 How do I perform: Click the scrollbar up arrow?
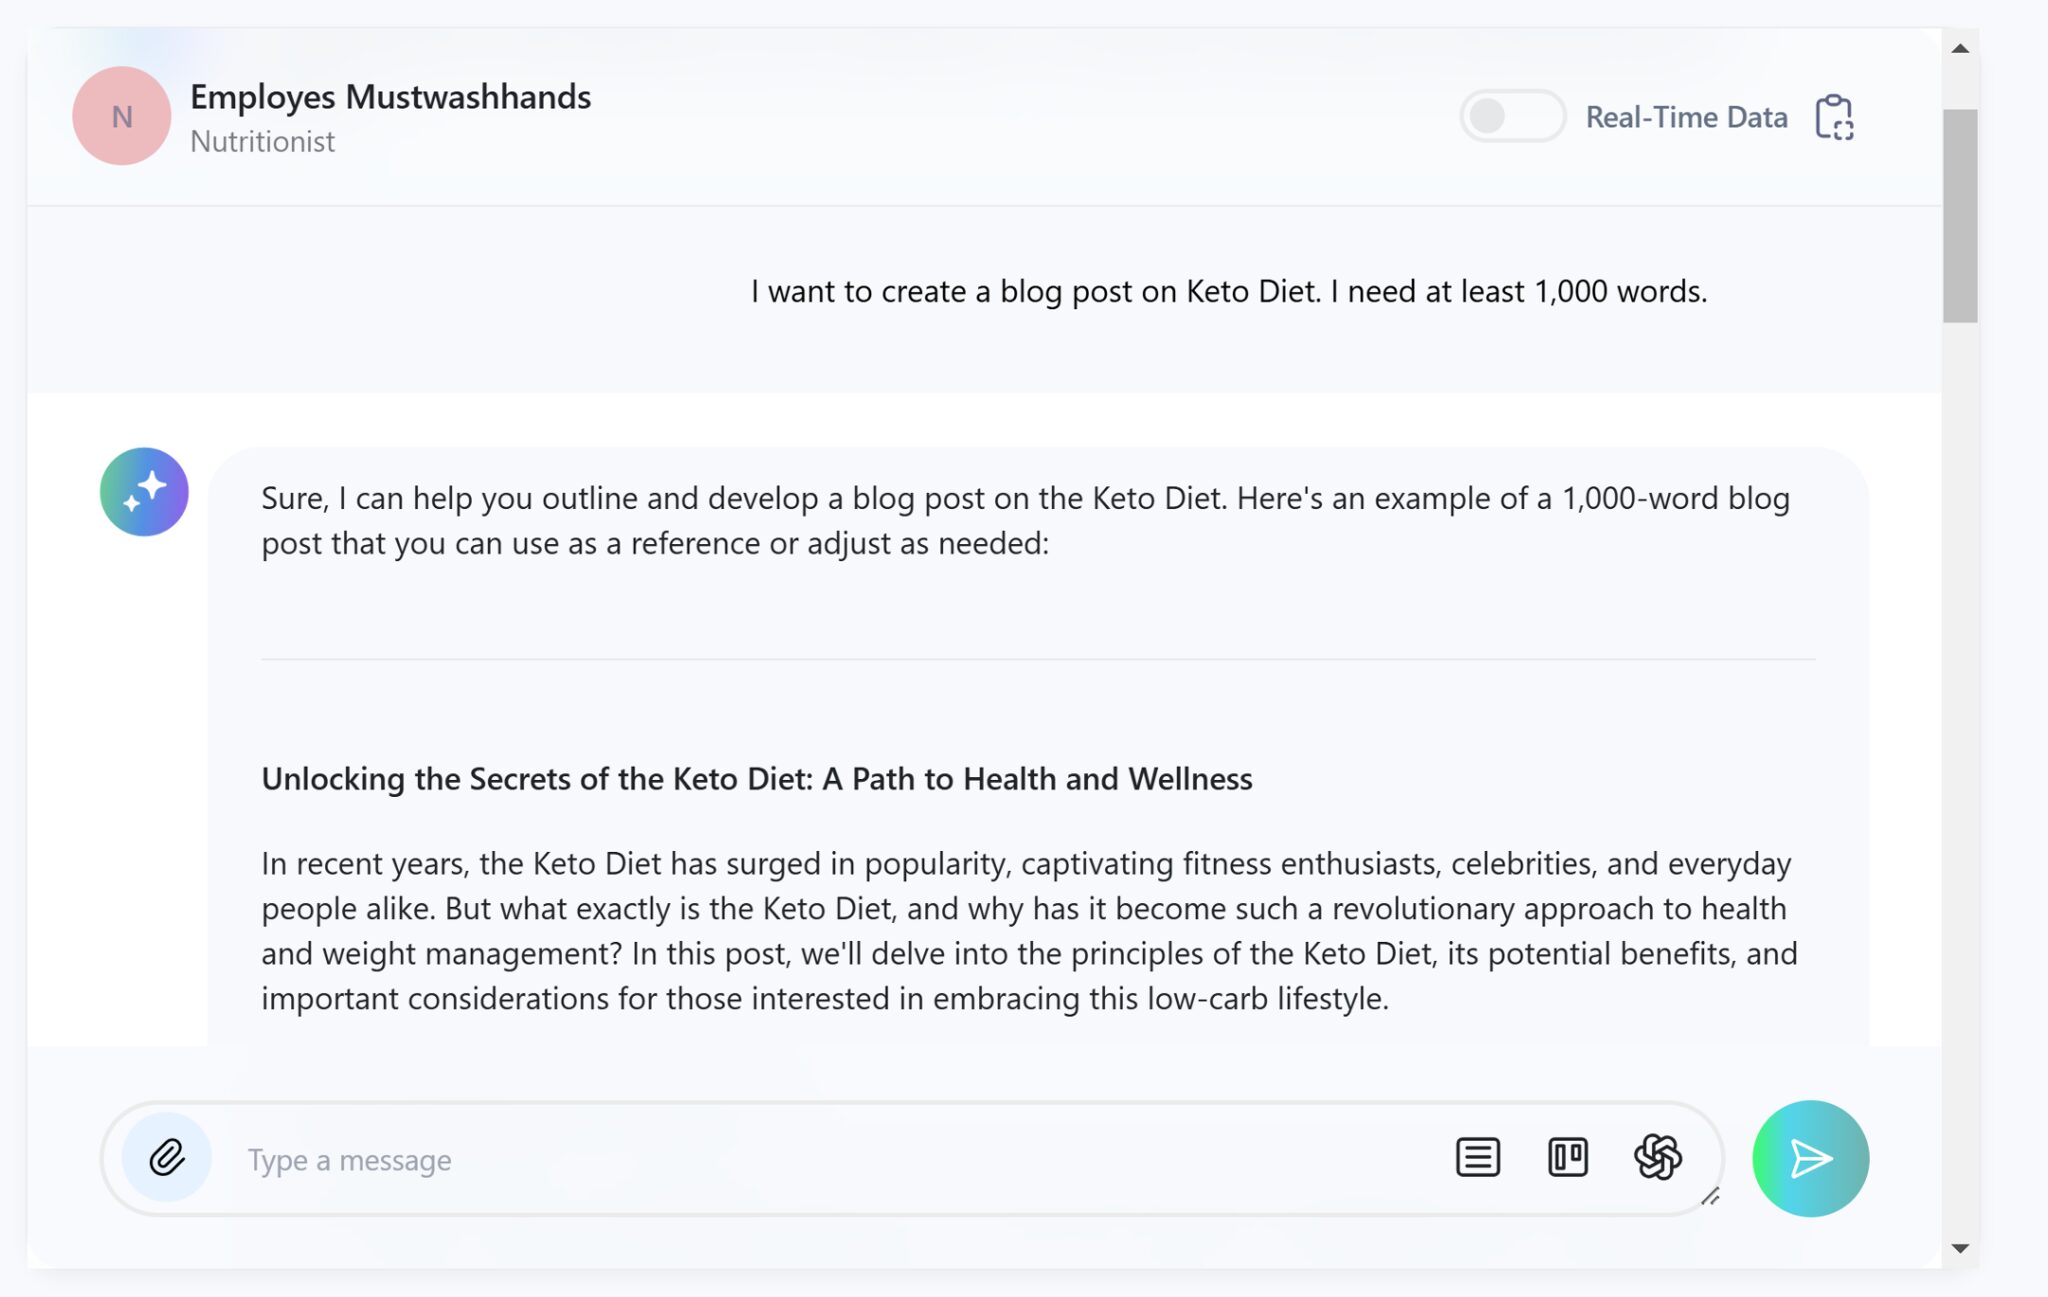(x=1960, y=48)
